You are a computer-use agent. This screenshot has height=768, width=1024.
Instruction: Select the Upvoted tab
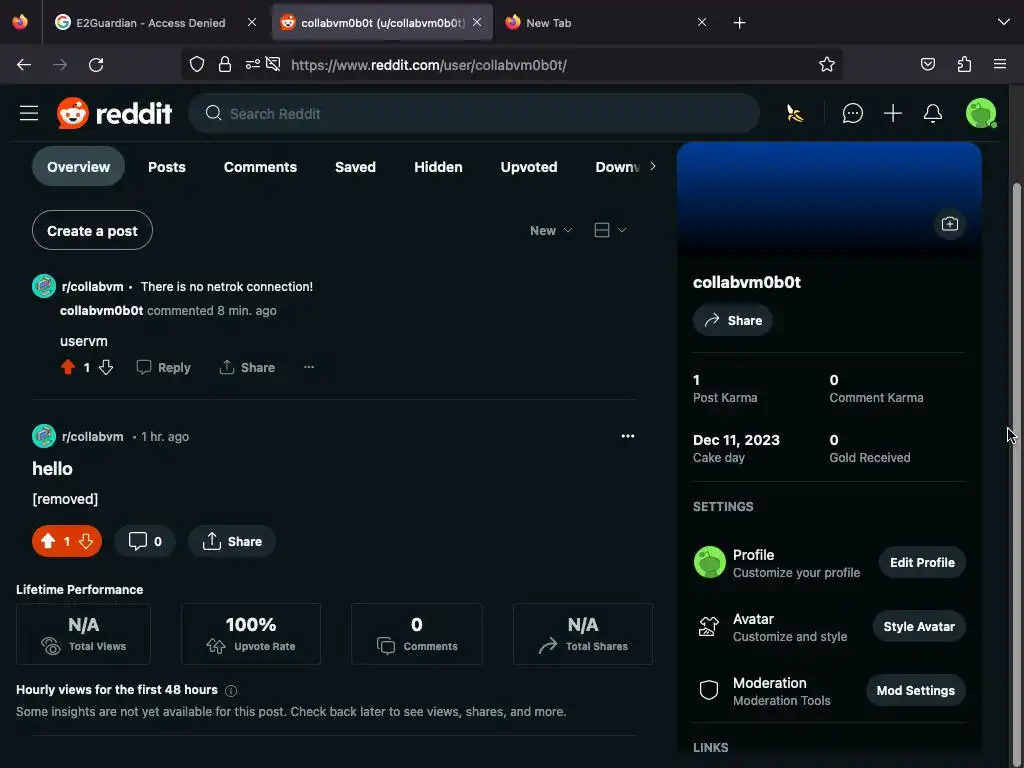tap(529, 167)
